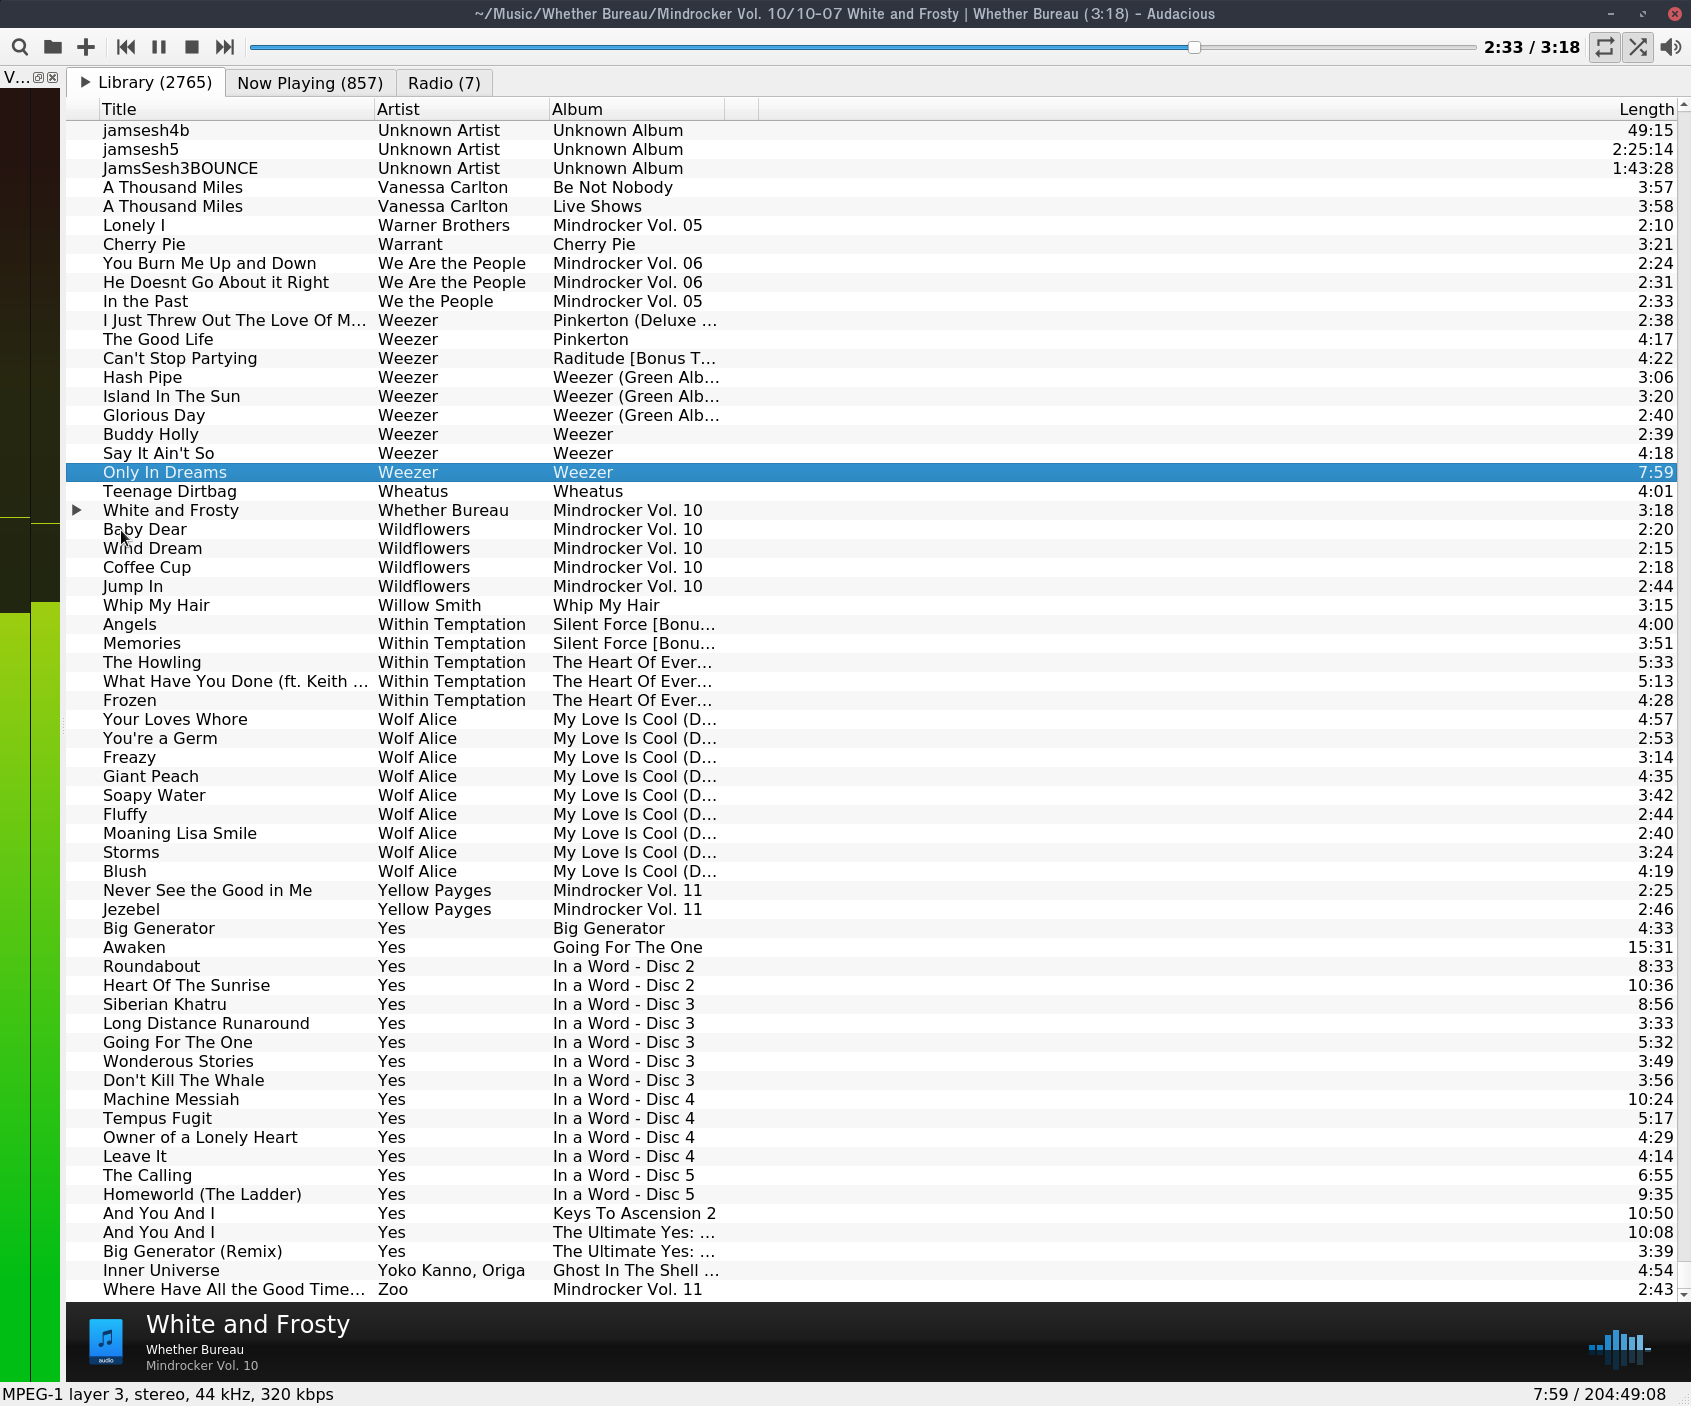1691x1406 pixels.
Task: Sort by the Album column header
Action: [637, 109]
